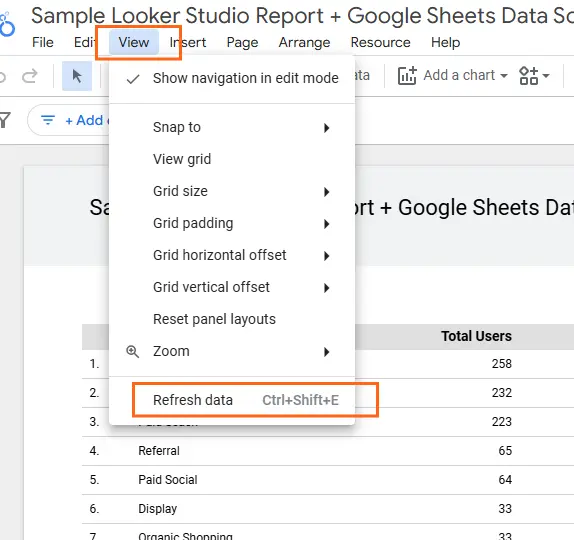574x540 pixels.
Task: Click the Display row label
Action: tap(158, 509)
